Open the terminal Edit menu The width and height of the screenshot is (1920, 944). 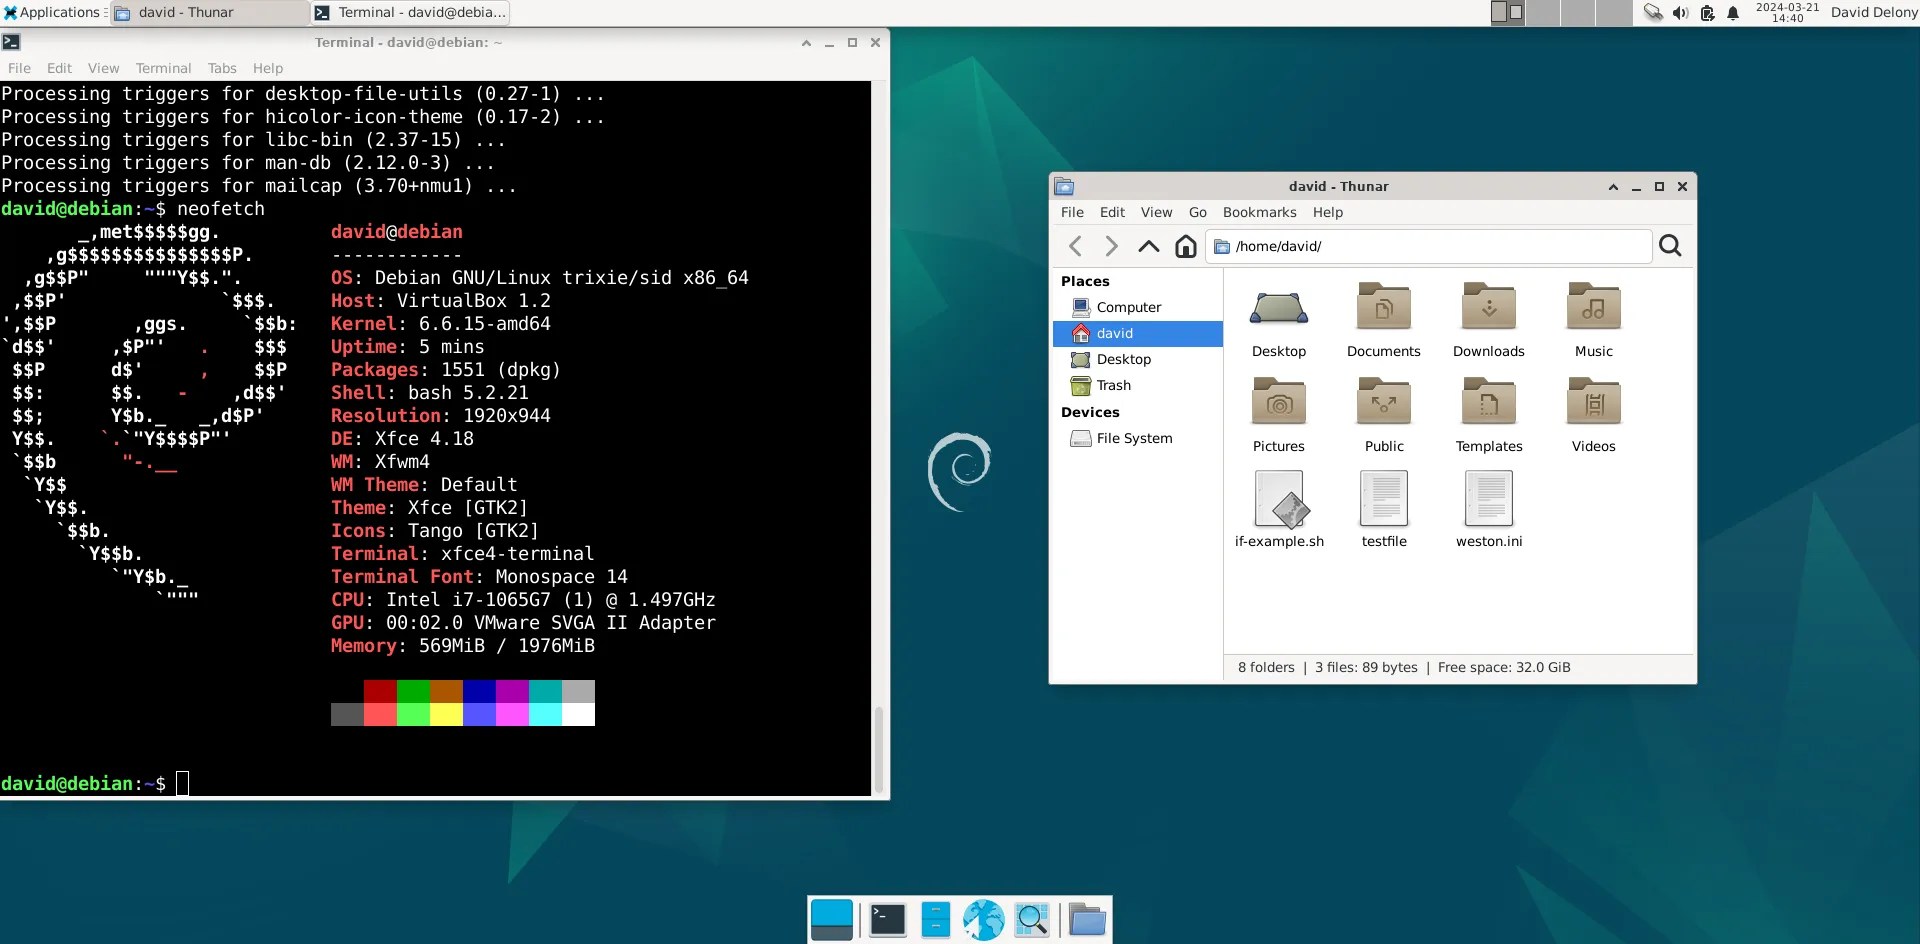click(x=59, y=68)
